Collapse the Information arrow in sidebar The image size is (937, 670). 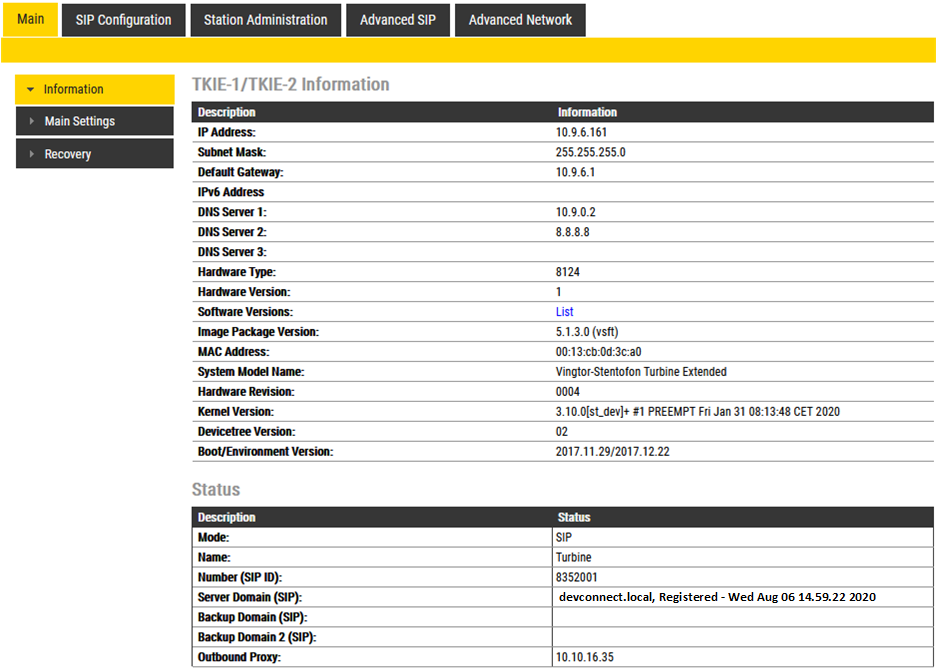tap(30, 90)
